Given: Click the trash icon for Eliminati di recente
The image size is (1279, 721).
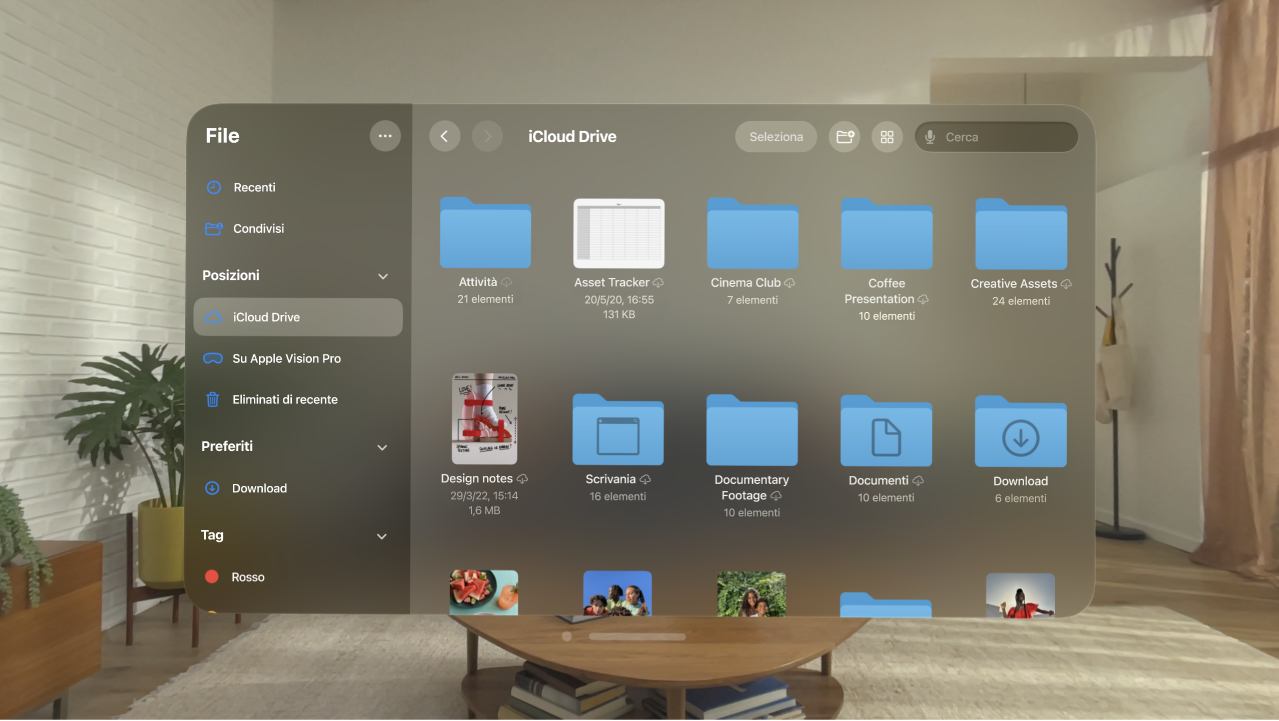Looking at the screenshot, I should [x=213, y=399].
